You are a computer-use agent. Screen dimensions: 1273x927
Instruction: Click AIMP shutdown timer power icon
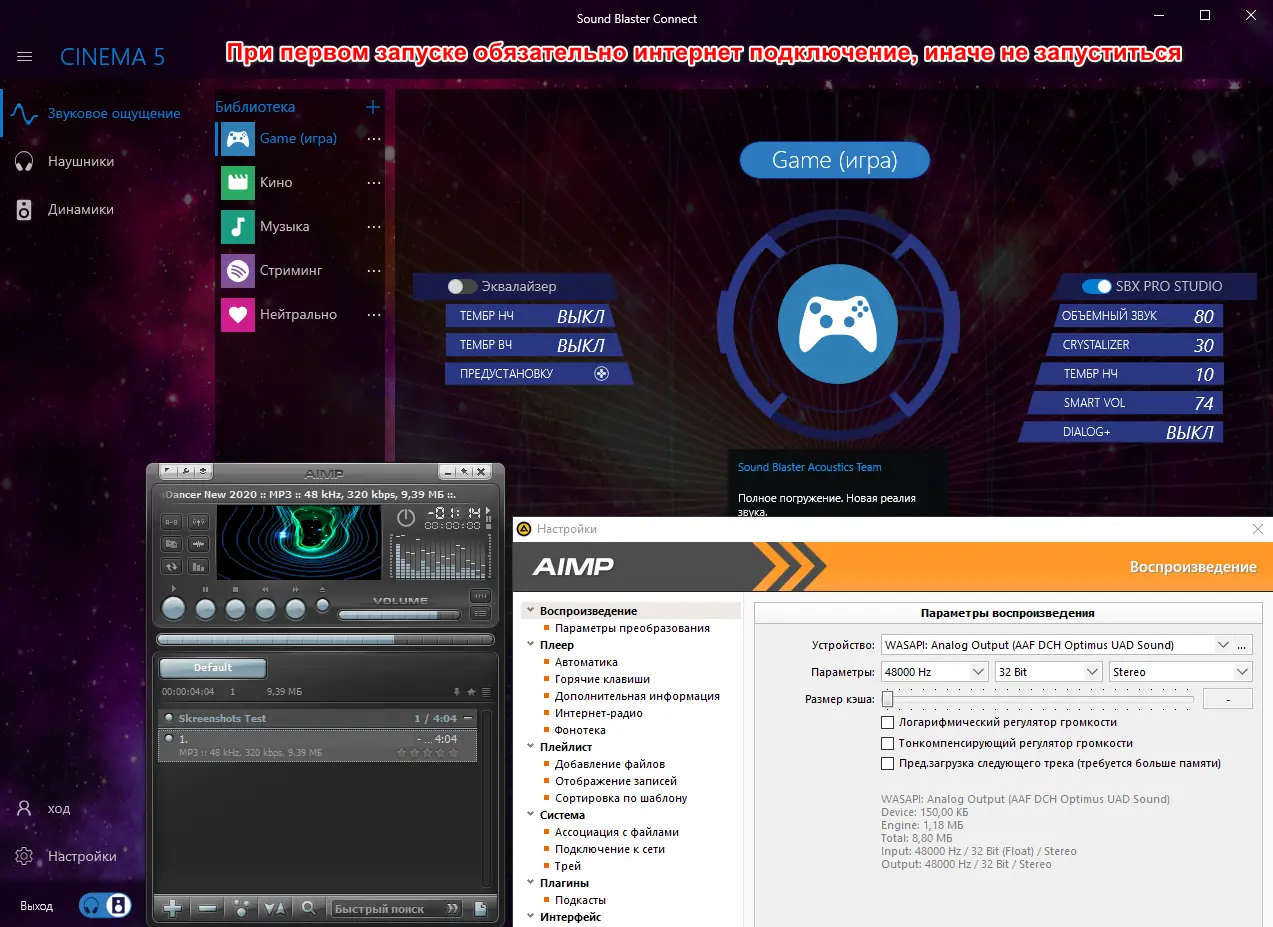(x=406, y=517)
